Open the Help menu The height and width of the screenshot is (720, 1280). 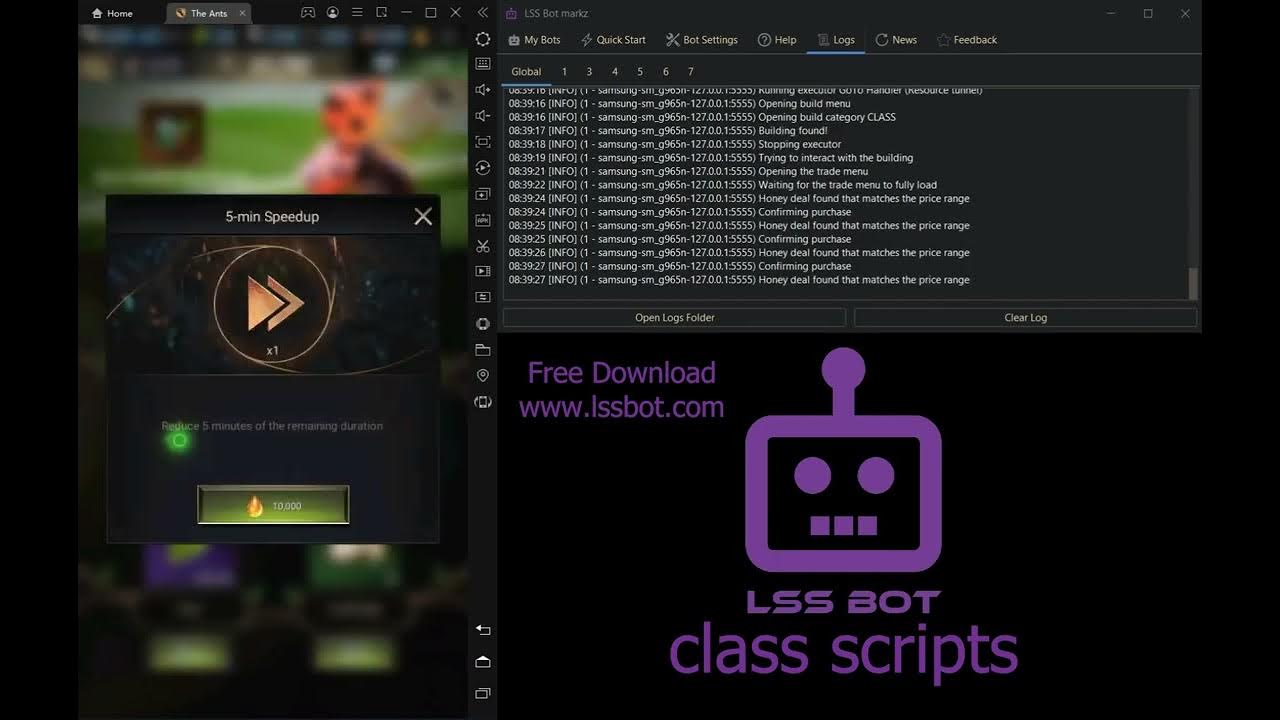click(x=777, y=40)
